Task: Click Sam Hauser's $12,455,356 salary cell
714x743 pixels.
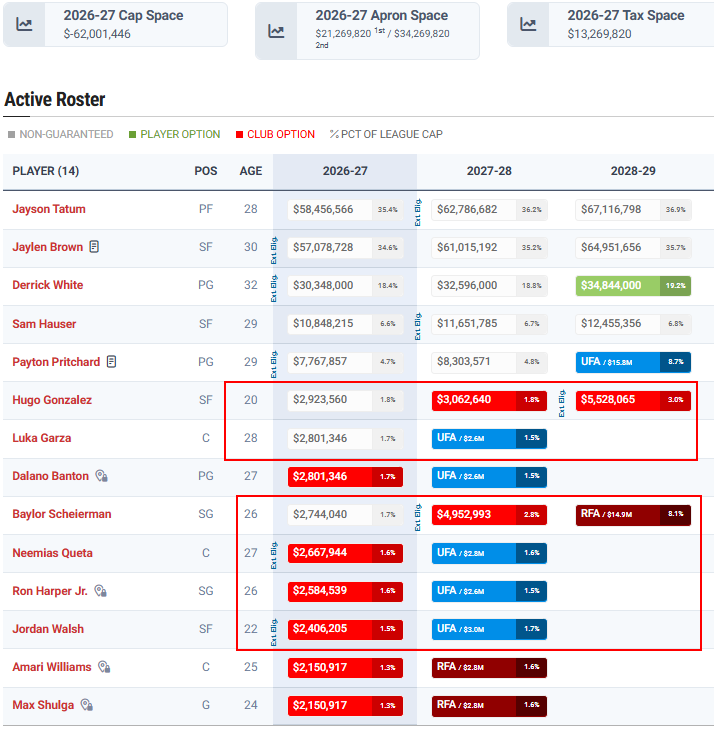Action: tap(633, 324)
